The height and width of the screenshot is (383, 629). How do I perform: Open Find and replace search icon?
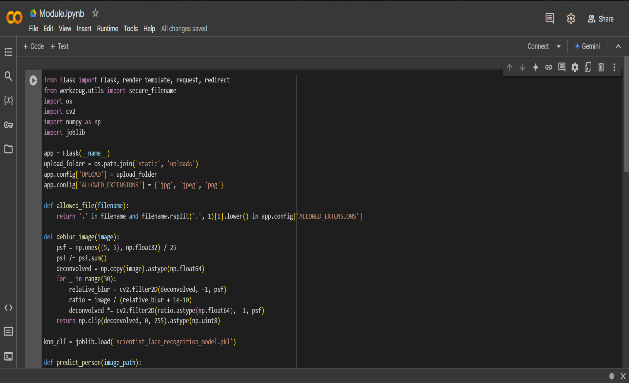click(8, 76)
